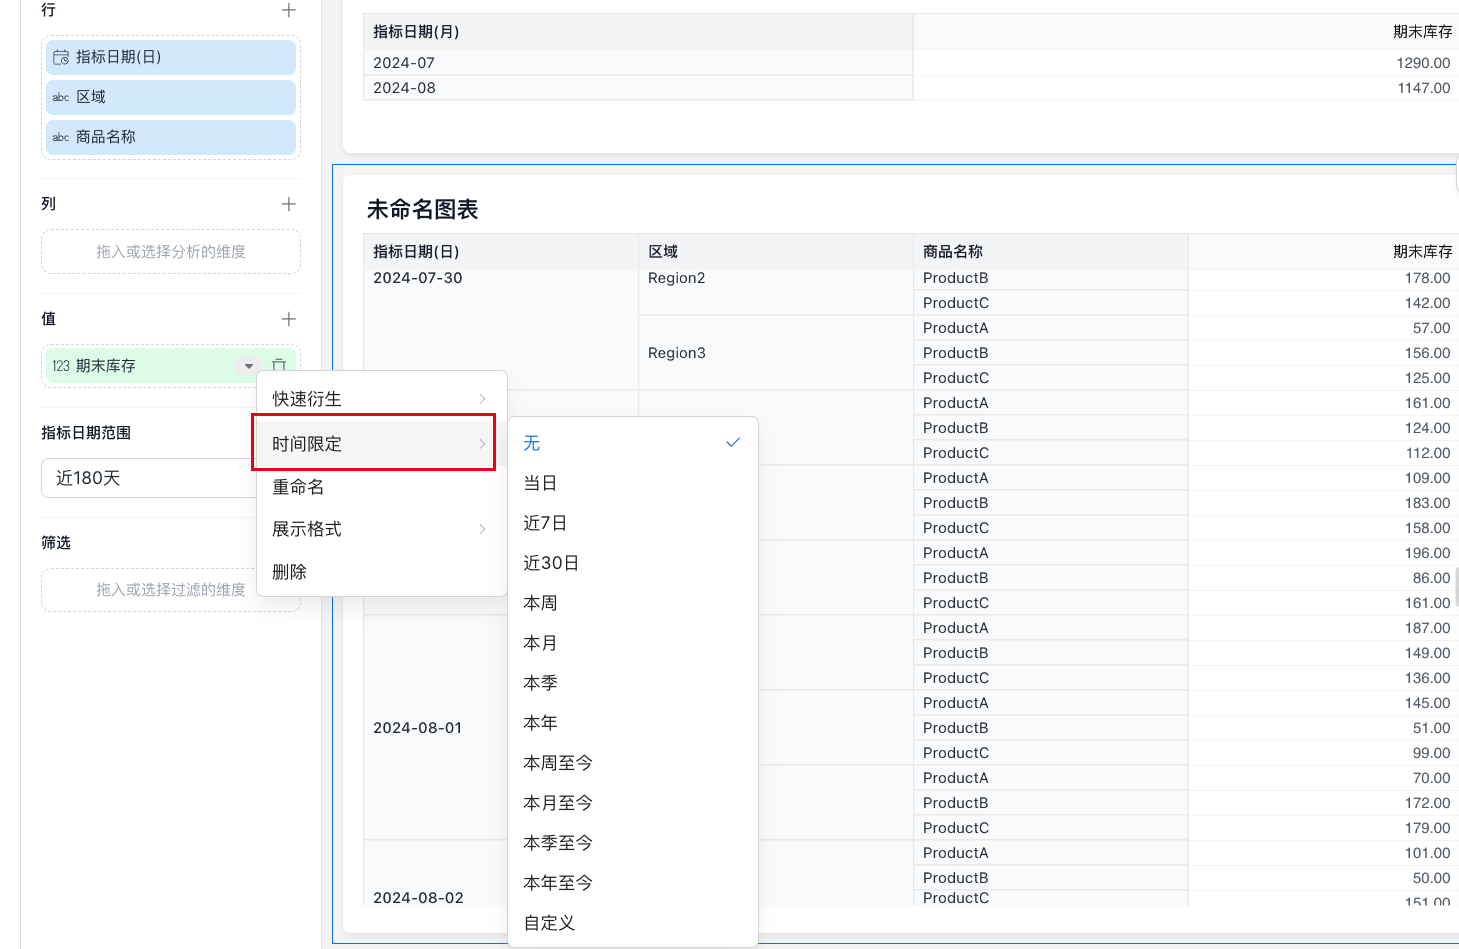Click the plus icon beside 行 section
This screenshot has height=949, width=1459.
[x=289, y=10]
